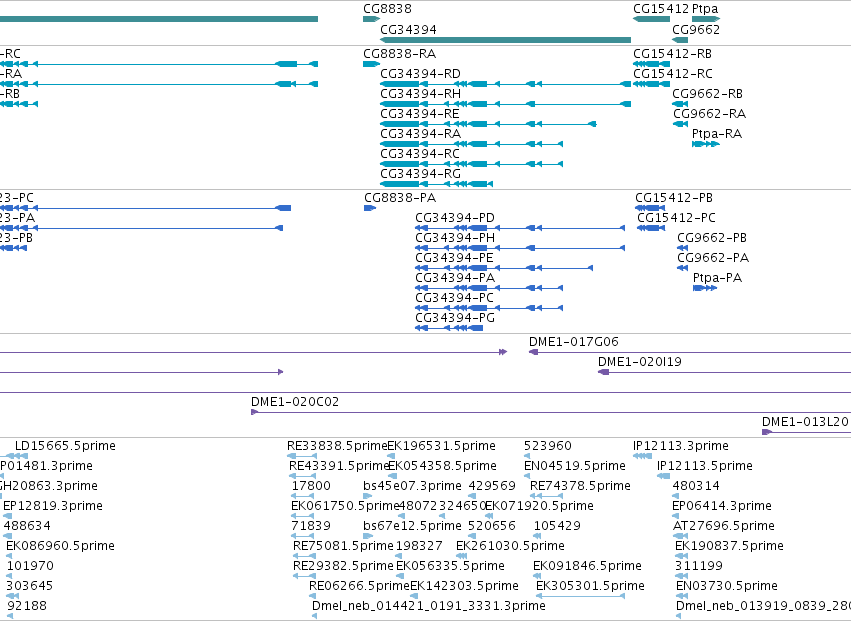Click the CG15412-PB protein label
The image size is (851, 621).
point(674,198)
